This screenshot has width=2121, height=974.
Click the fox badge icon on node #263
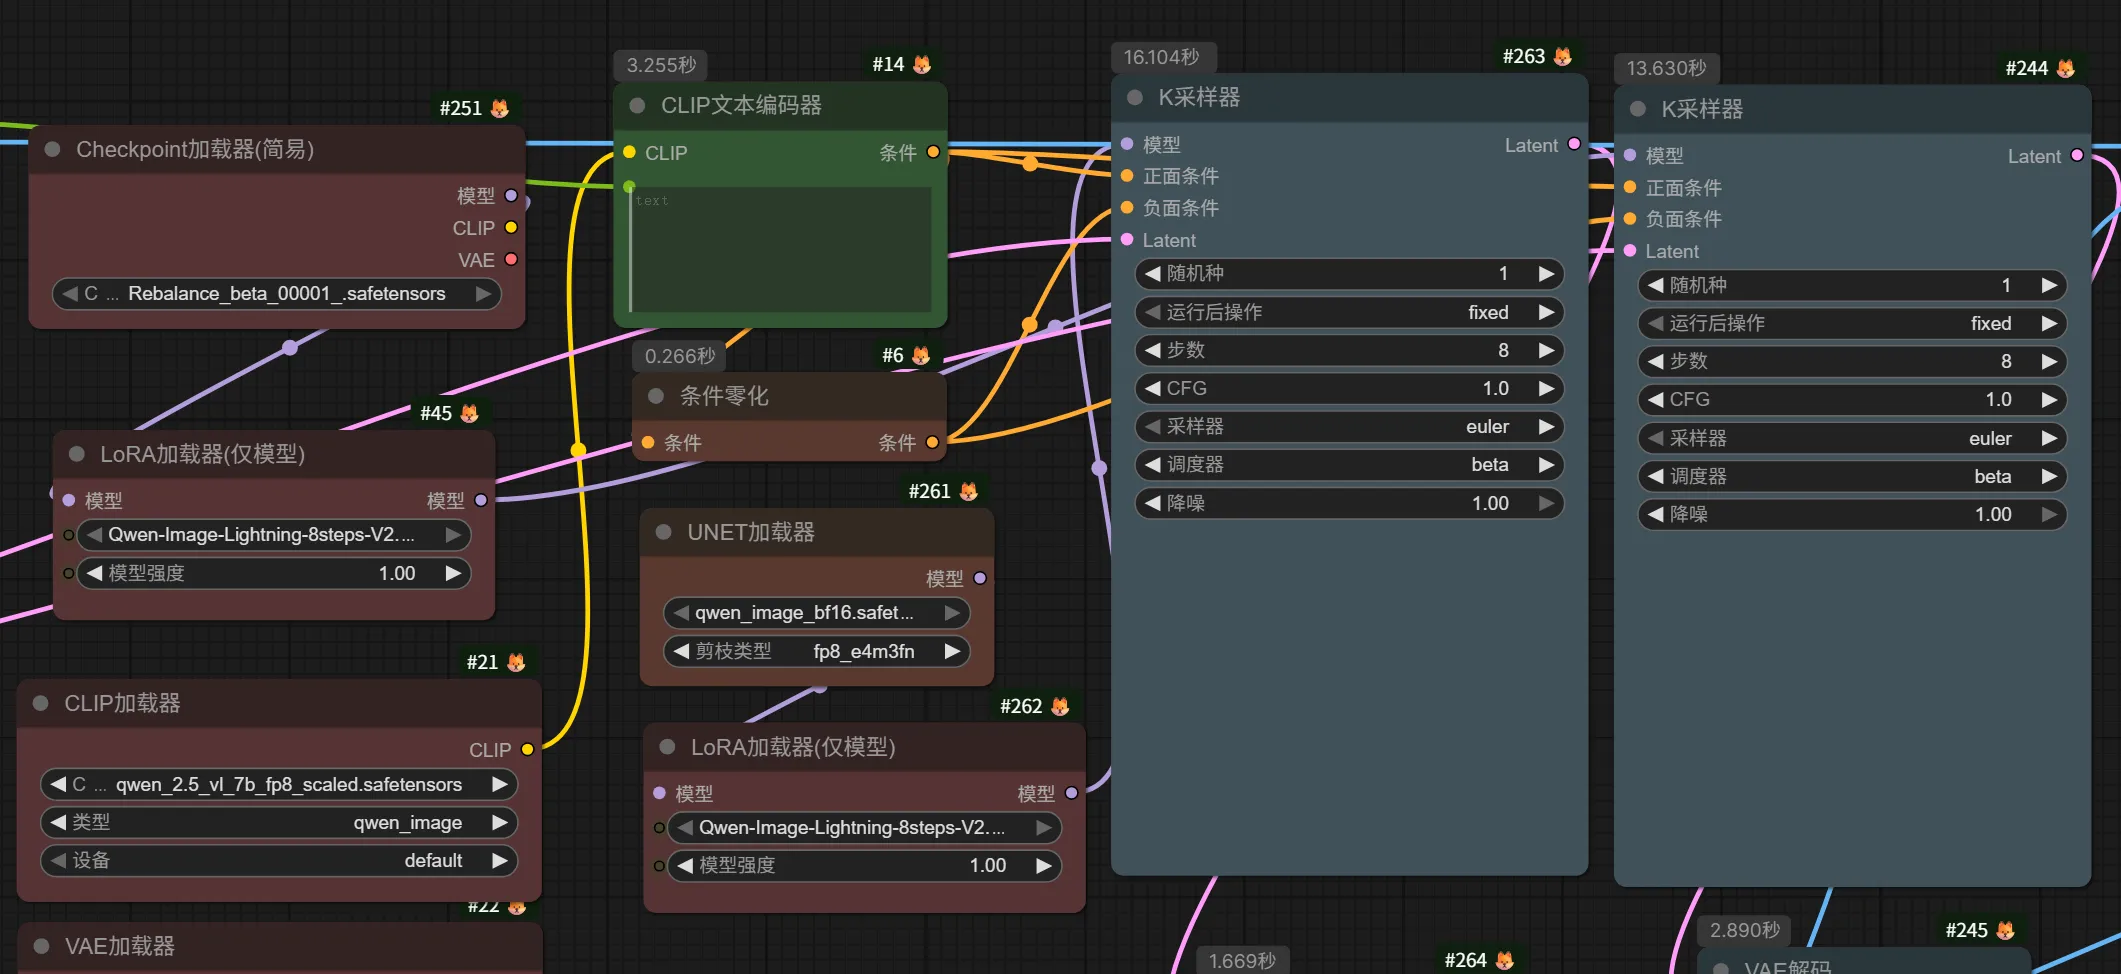pyautogui.click(x=1563, y=57)
